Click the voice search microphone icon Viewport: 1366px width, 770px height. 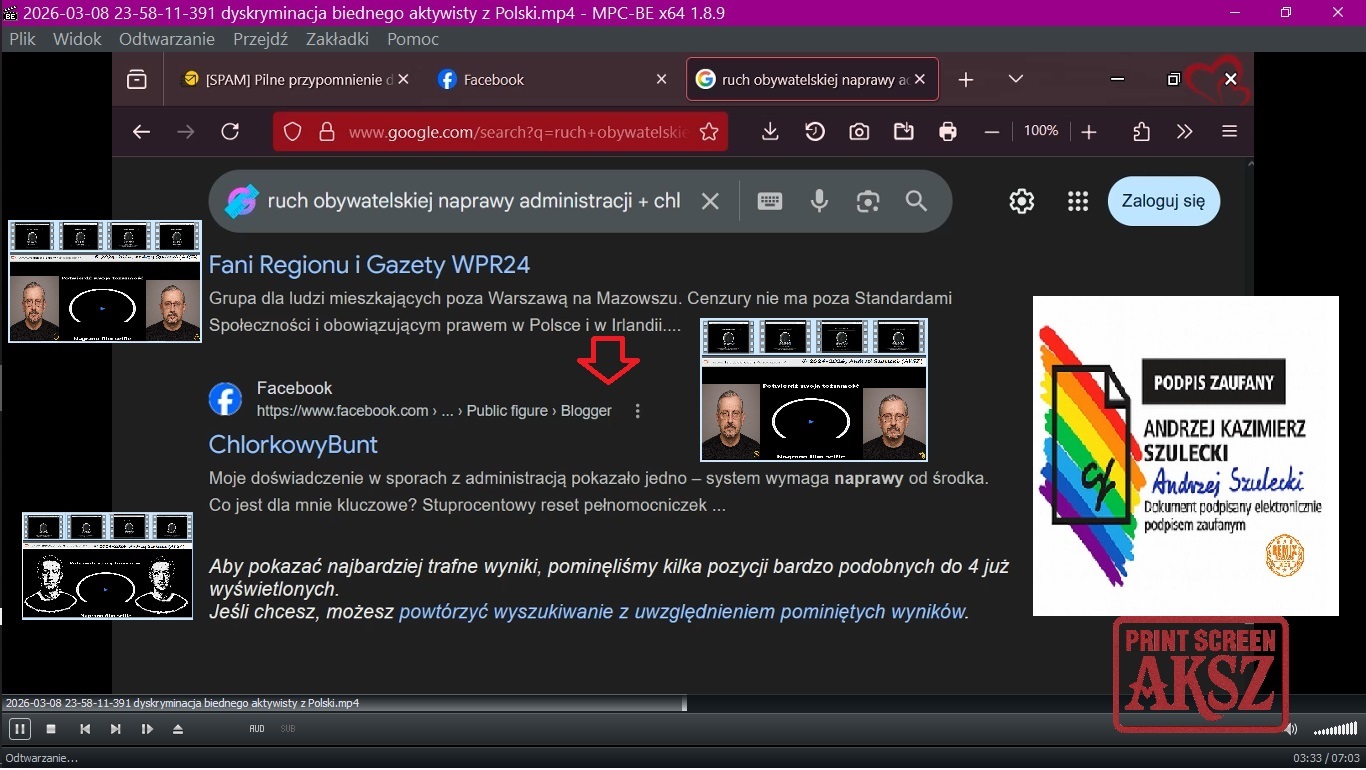coord(819,201)
